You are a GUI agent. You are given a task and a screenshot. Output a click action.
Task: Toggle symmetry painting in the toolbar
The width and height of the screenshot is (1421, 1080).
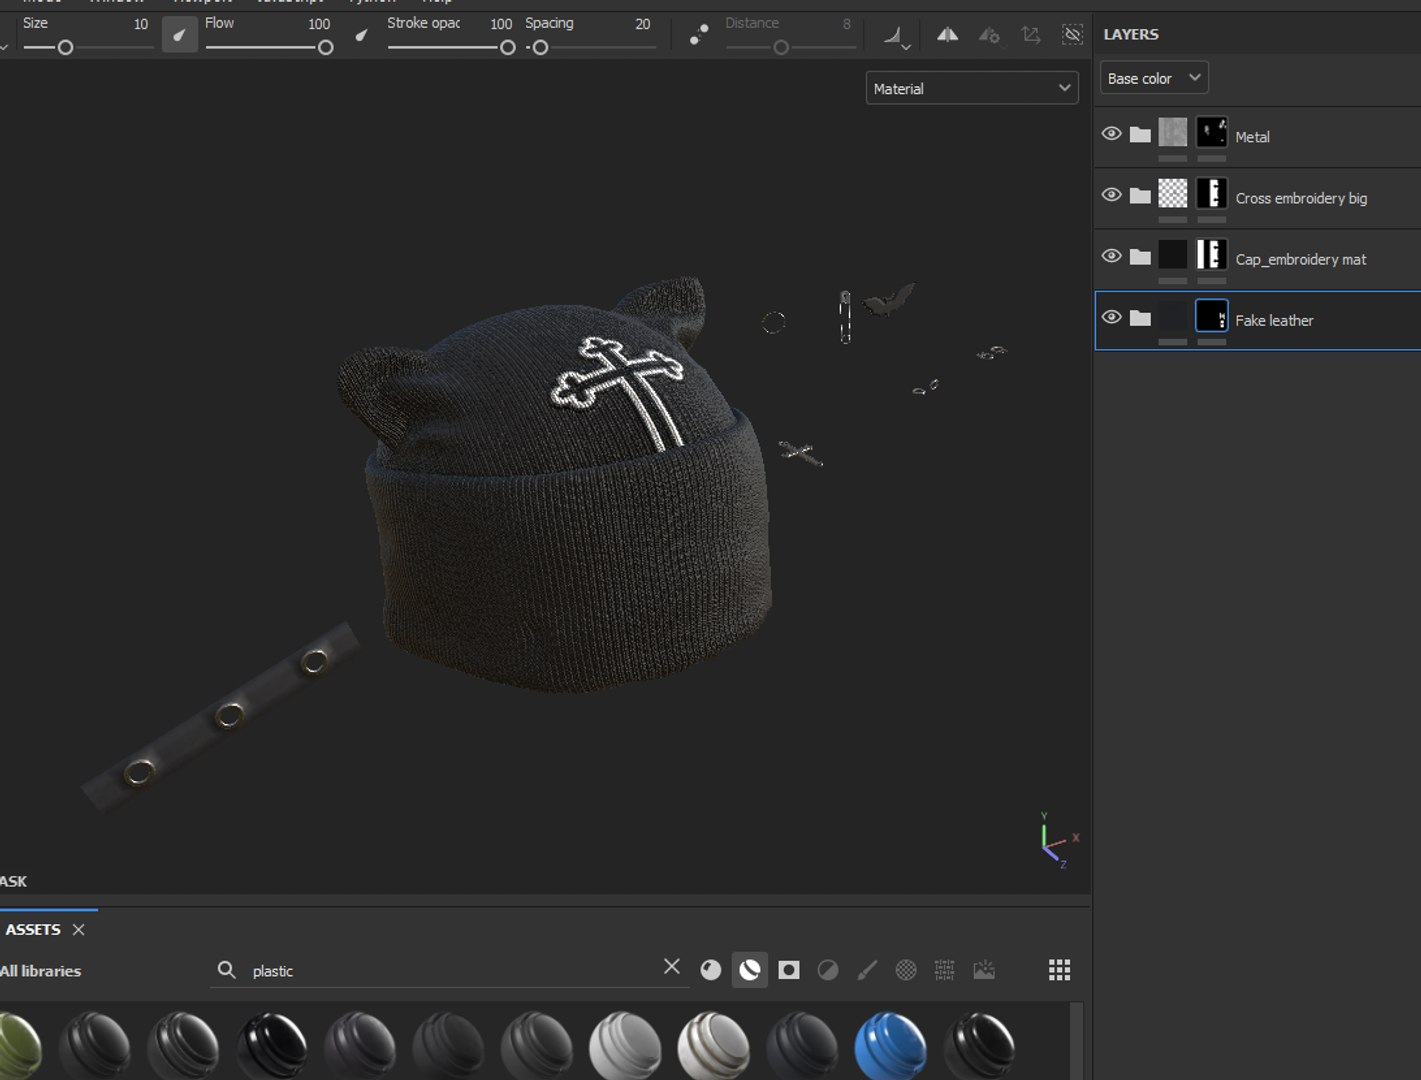point(947,35)
